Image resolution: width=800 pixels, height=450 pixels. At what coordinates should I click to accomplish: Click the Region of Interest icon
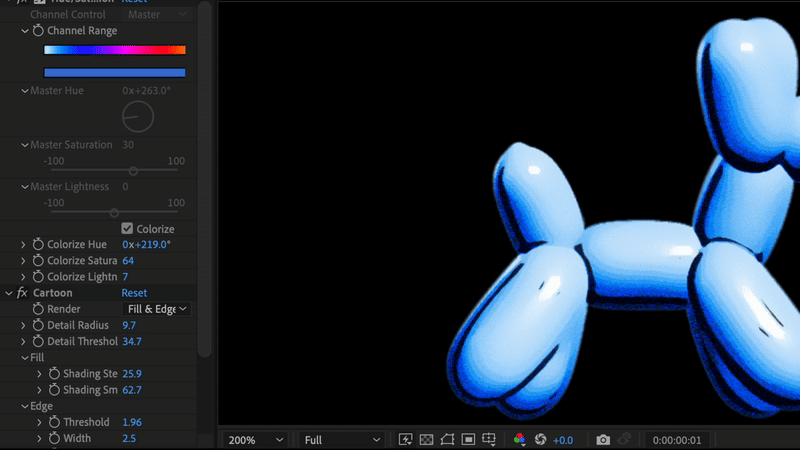pyautogui.click(x=468, y=439)
